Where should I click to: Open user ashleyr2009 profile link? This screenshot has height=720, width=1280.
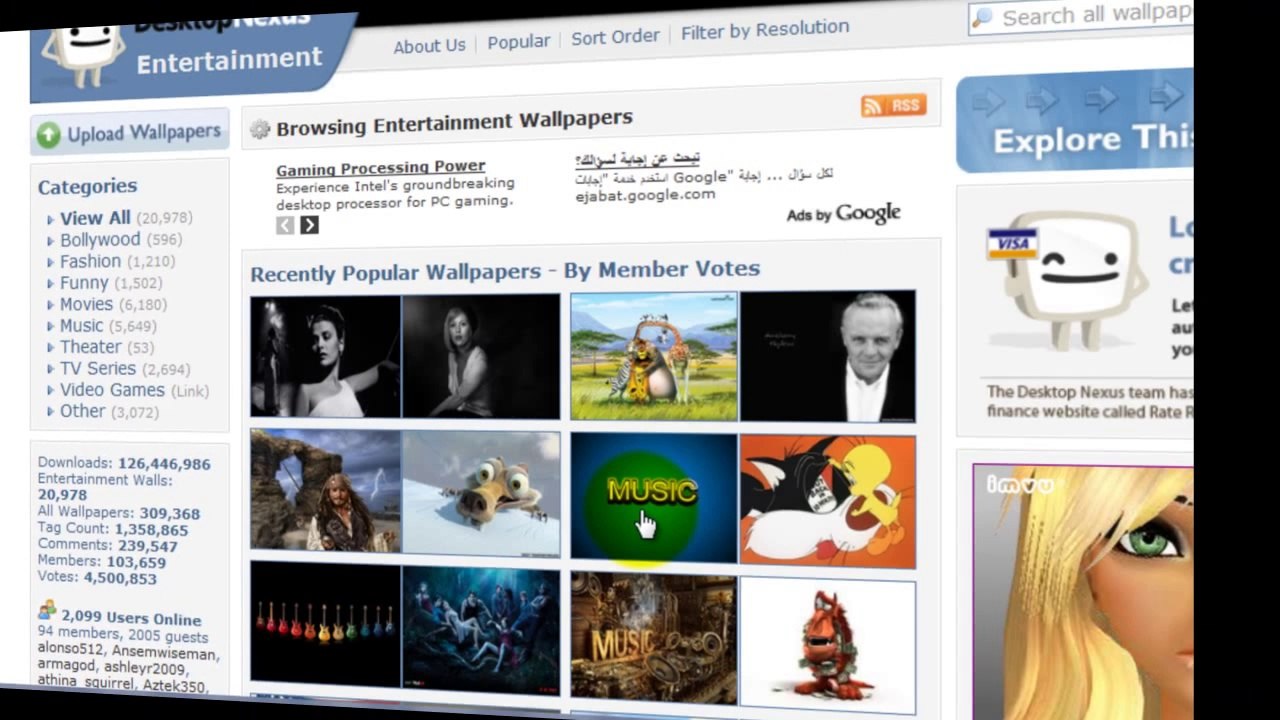[144, 669]
